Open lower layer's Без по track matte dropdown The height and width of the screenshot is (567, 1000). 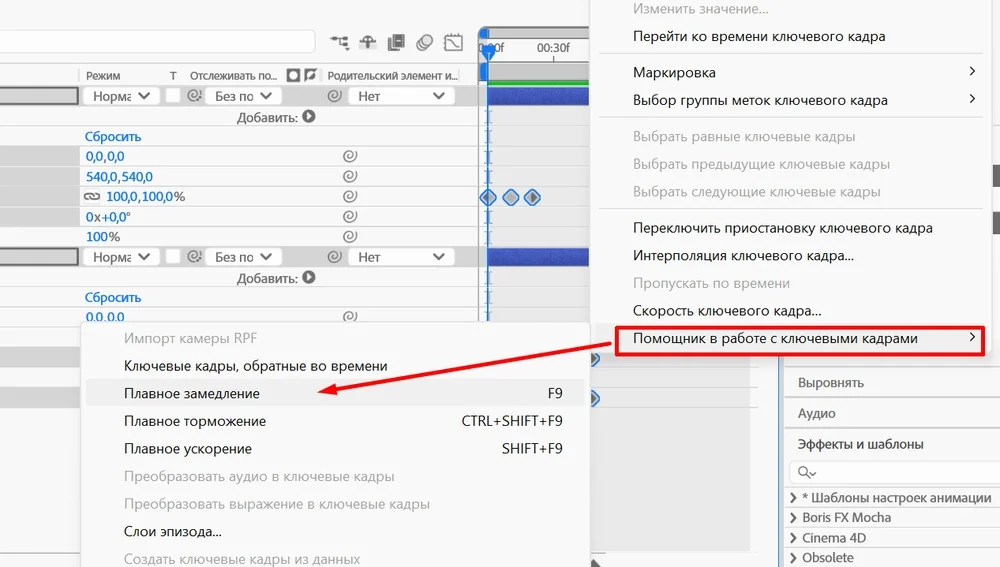tap(242, 257)
